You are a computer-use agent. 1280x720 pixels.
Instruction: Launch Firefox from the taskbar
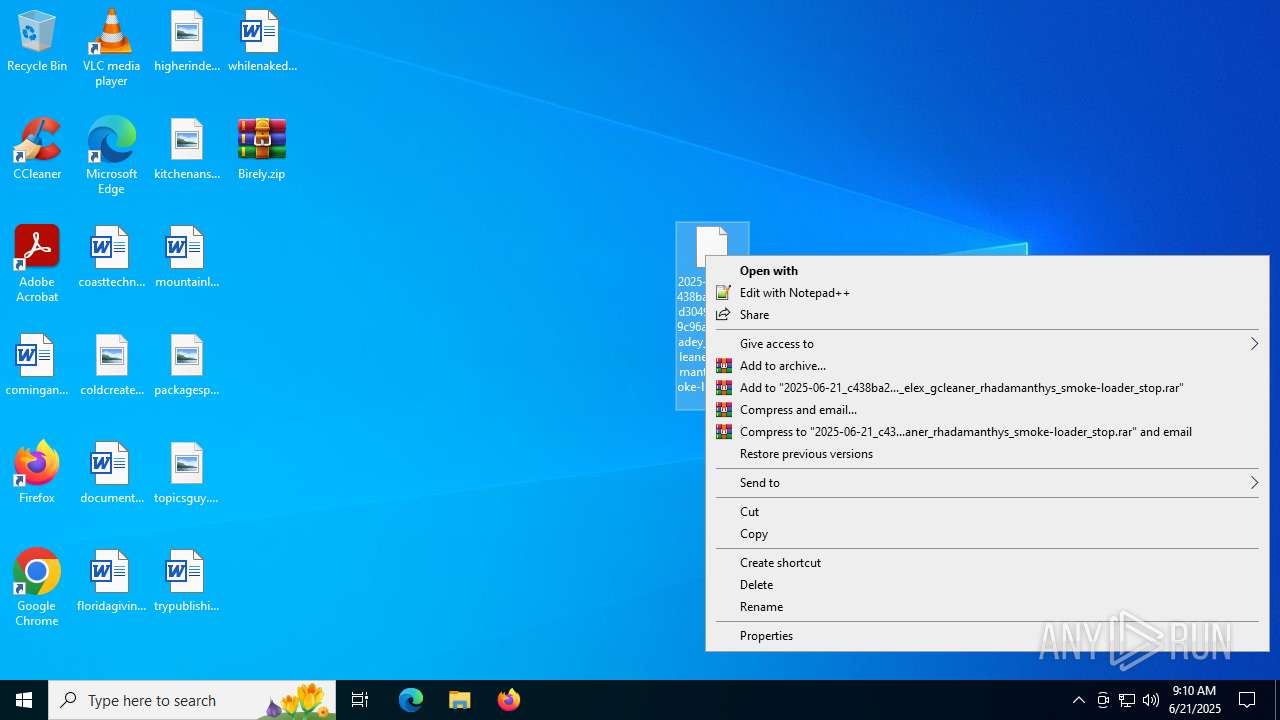pos(509,700)
